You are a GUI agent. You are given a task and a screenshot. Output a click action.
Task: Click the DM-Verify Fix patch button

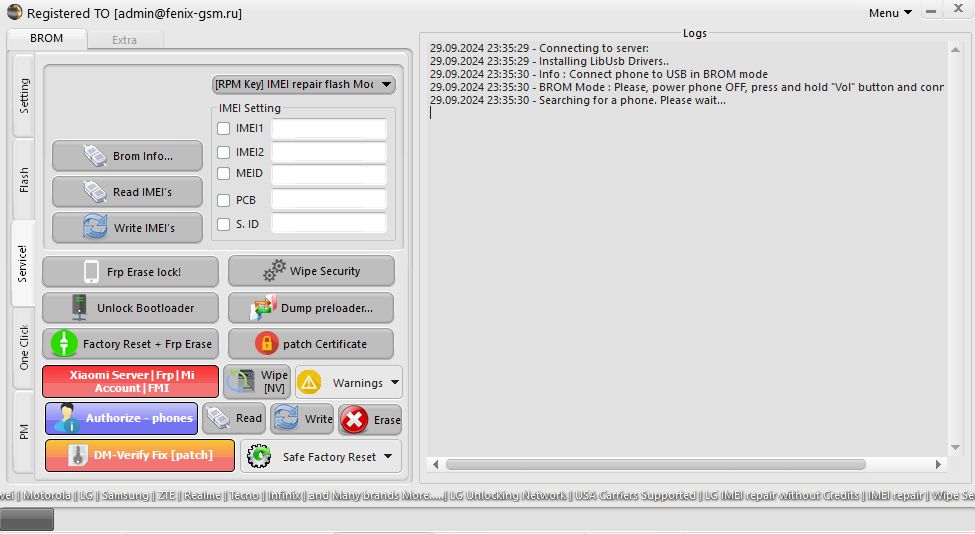[140, 456]
